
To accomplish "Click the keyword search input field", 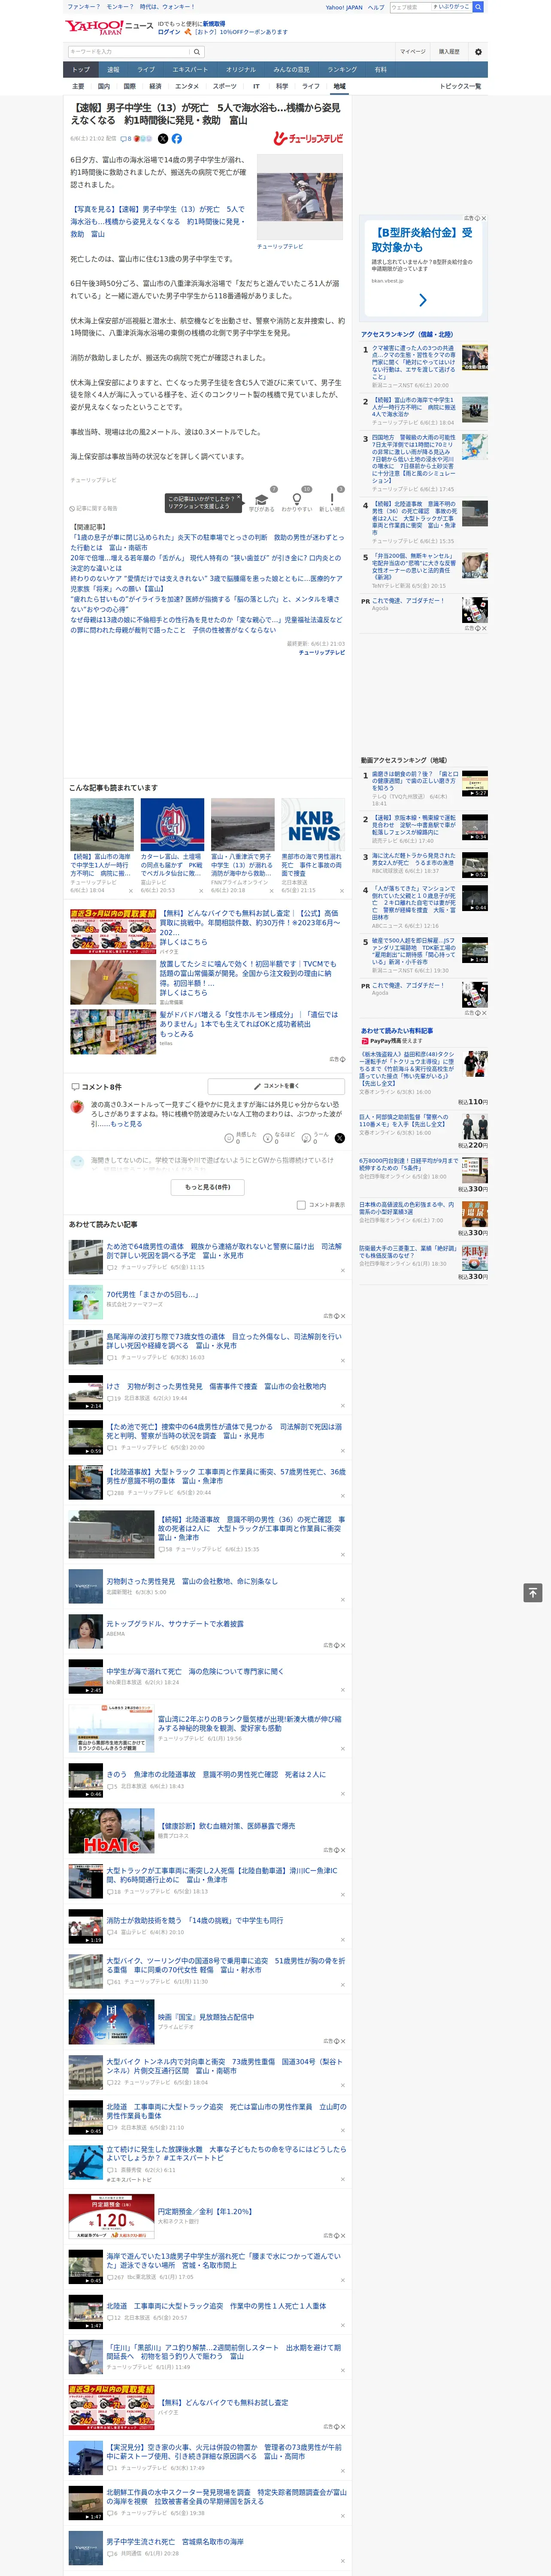I will 128,51.
